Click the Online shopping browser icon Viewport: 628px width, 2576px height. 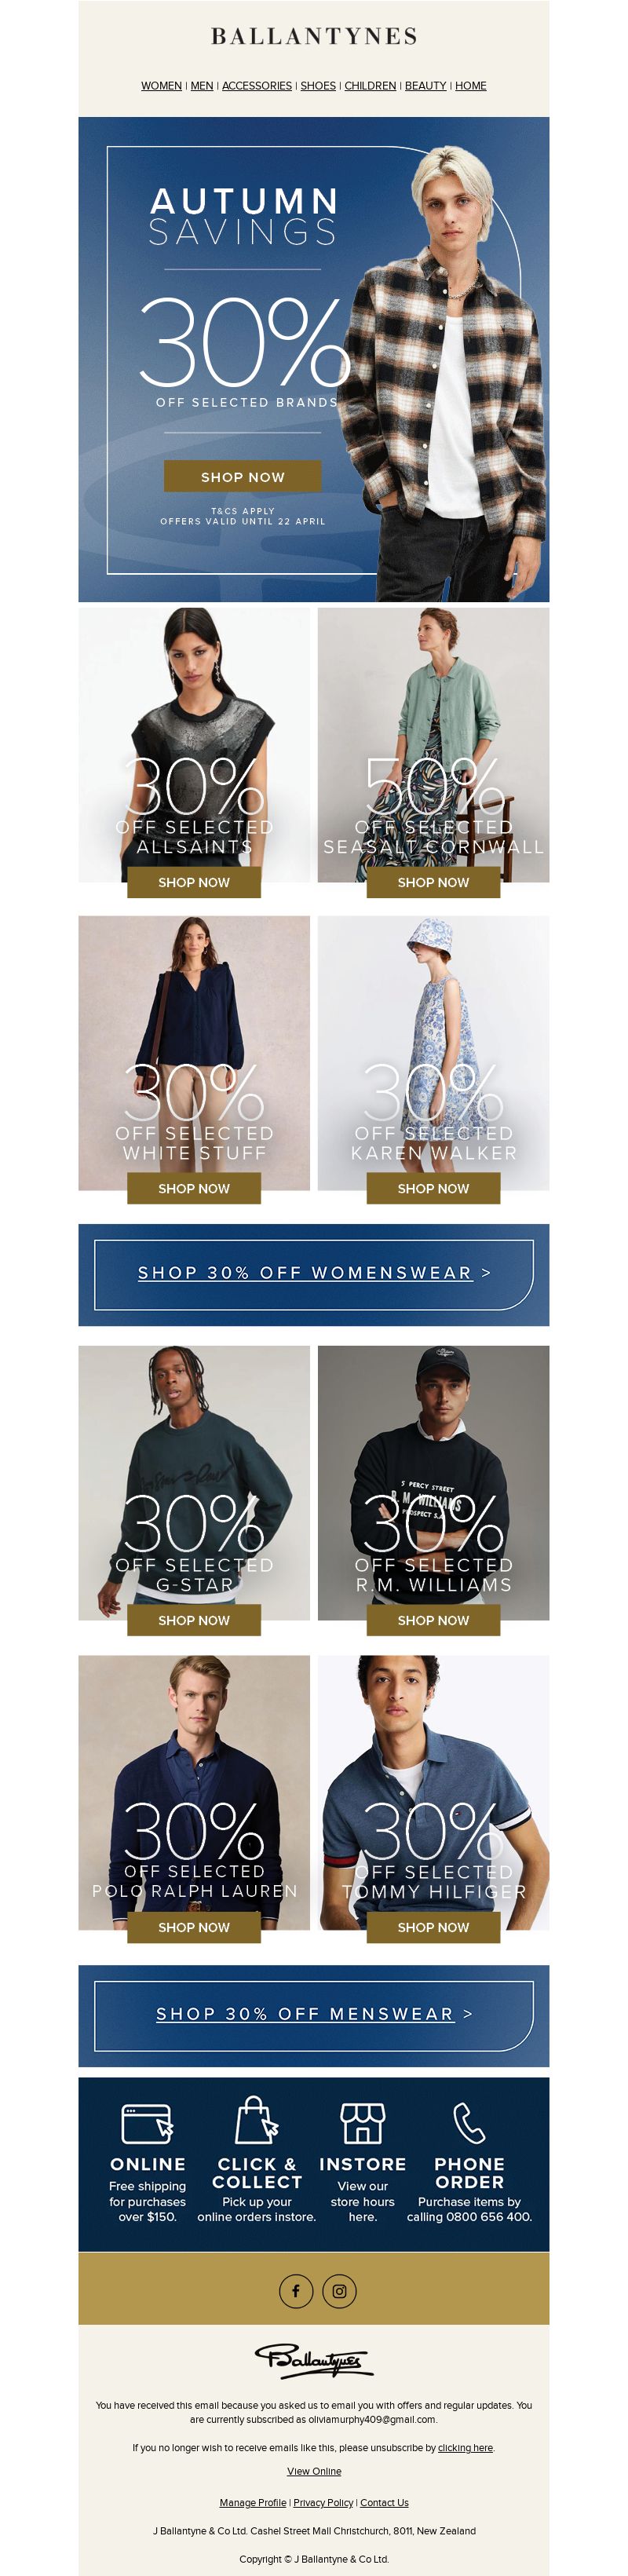click(x=147, y=2123)
